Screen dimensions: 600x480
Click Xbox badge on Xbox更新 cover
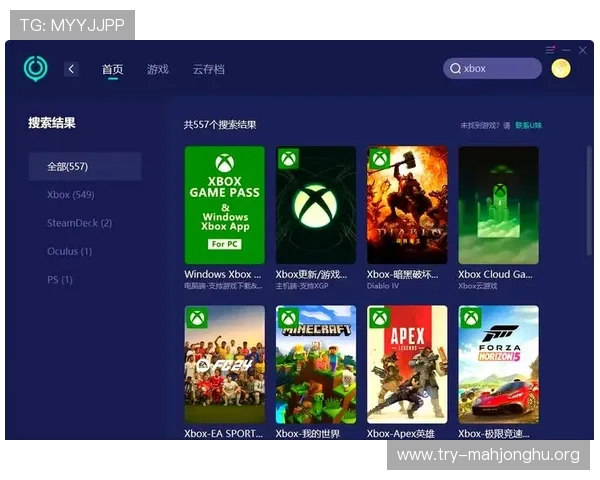(x=288, y=158)
